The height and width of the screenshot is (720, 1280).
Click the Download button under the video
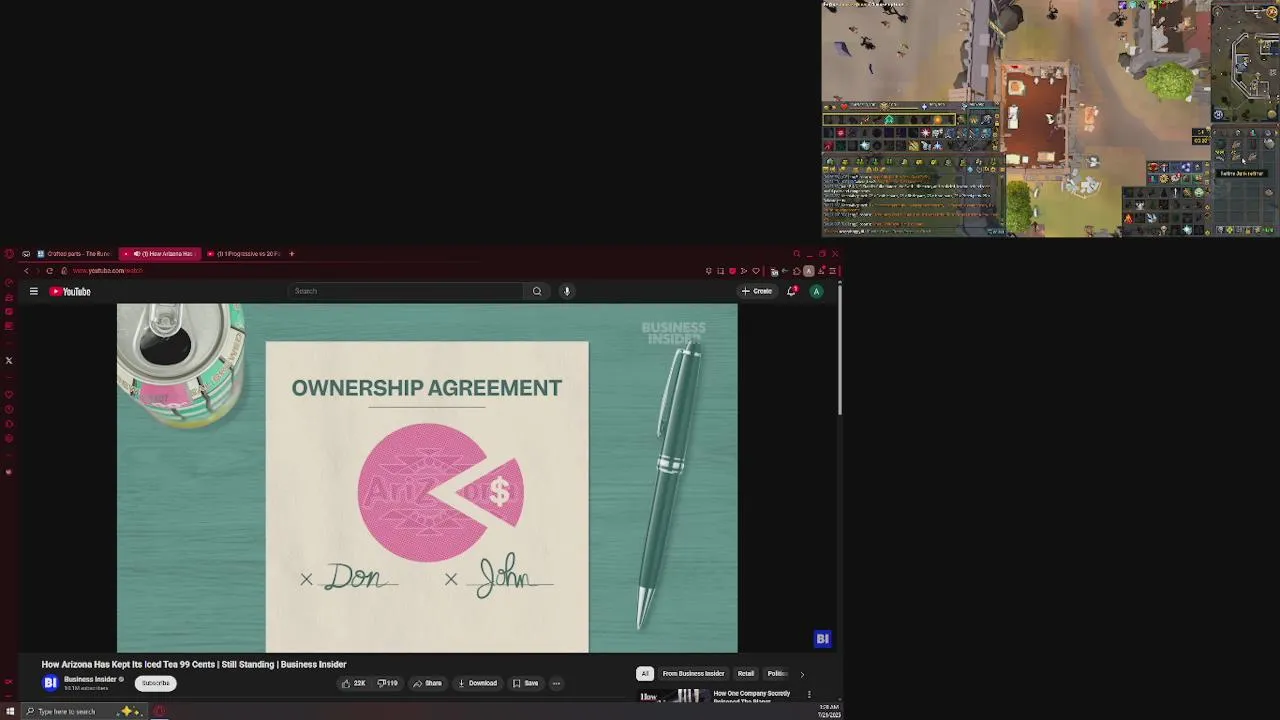(x=477, y=683)
